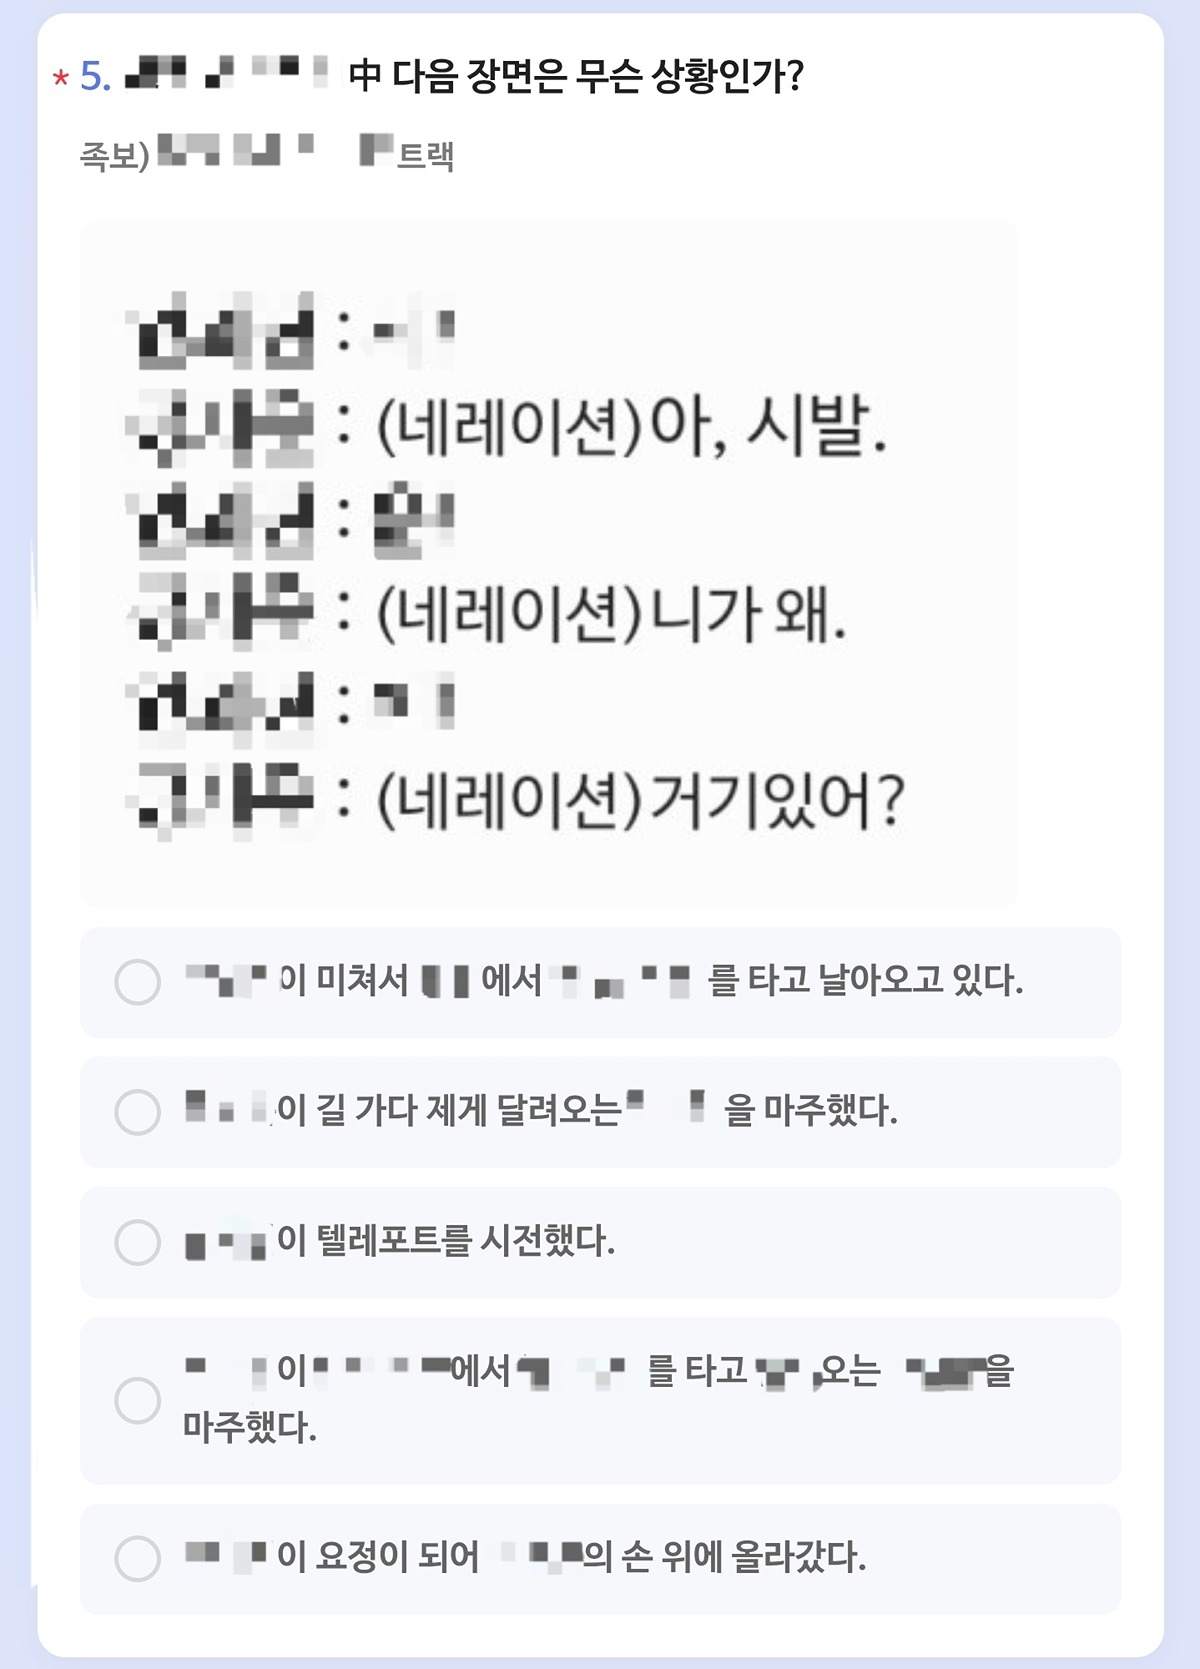Screen dimensions: 1200x1669
Task: Select radio button for '길 가다 제게 달려오는' option
Action: point(138,1112)
